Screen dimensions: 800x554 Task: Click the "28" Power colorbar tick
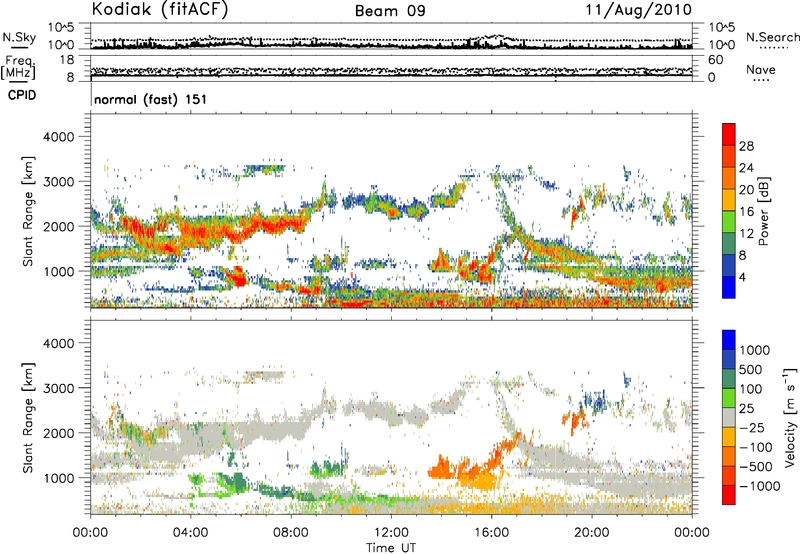746,146
